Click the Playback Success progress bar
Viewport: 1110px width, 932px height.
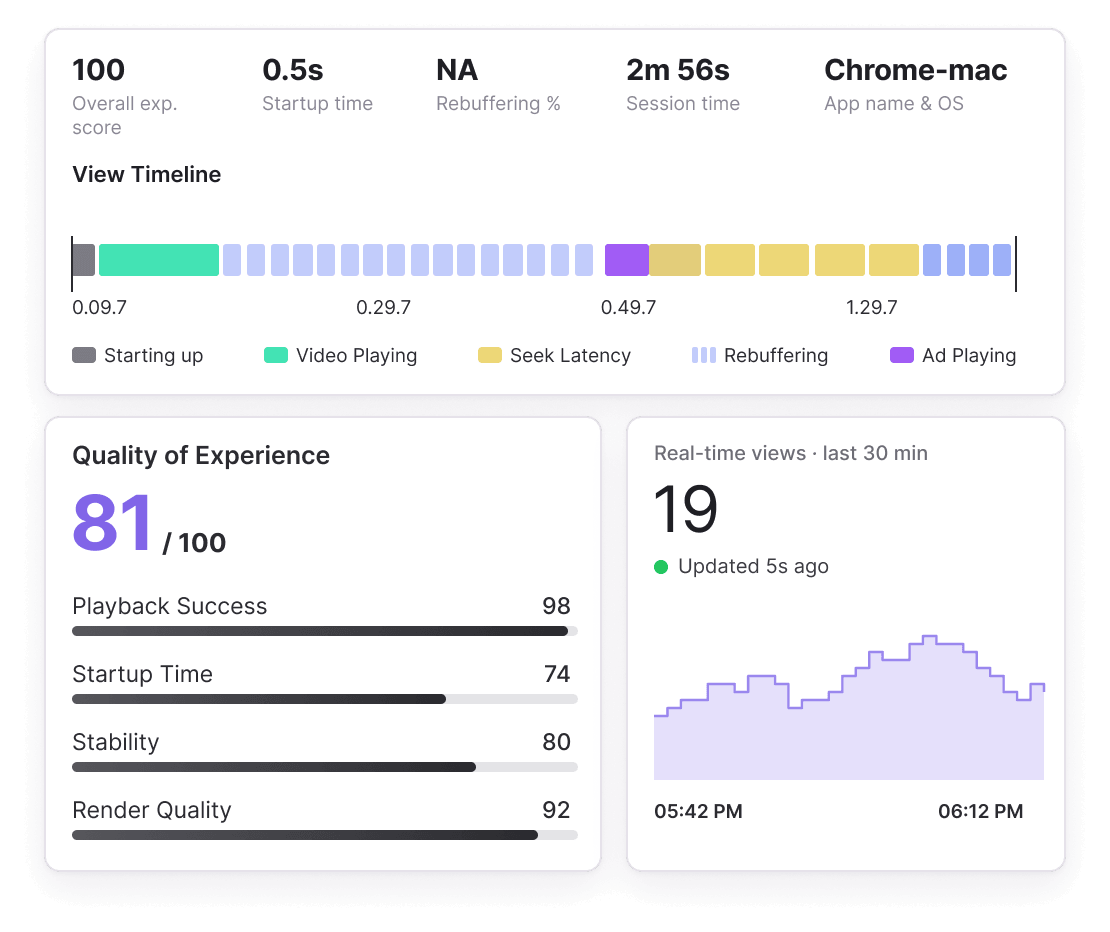pyautogui.click(x=325, y=631)
